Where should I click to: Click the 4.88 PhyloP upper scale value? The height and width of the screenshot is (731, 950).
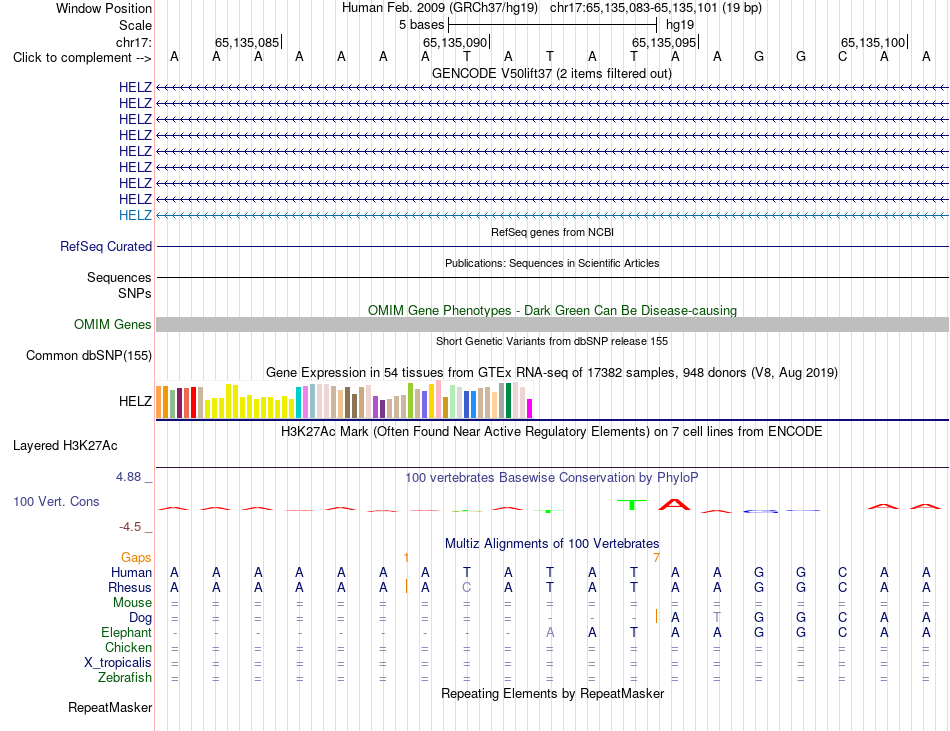click(128, 477)
